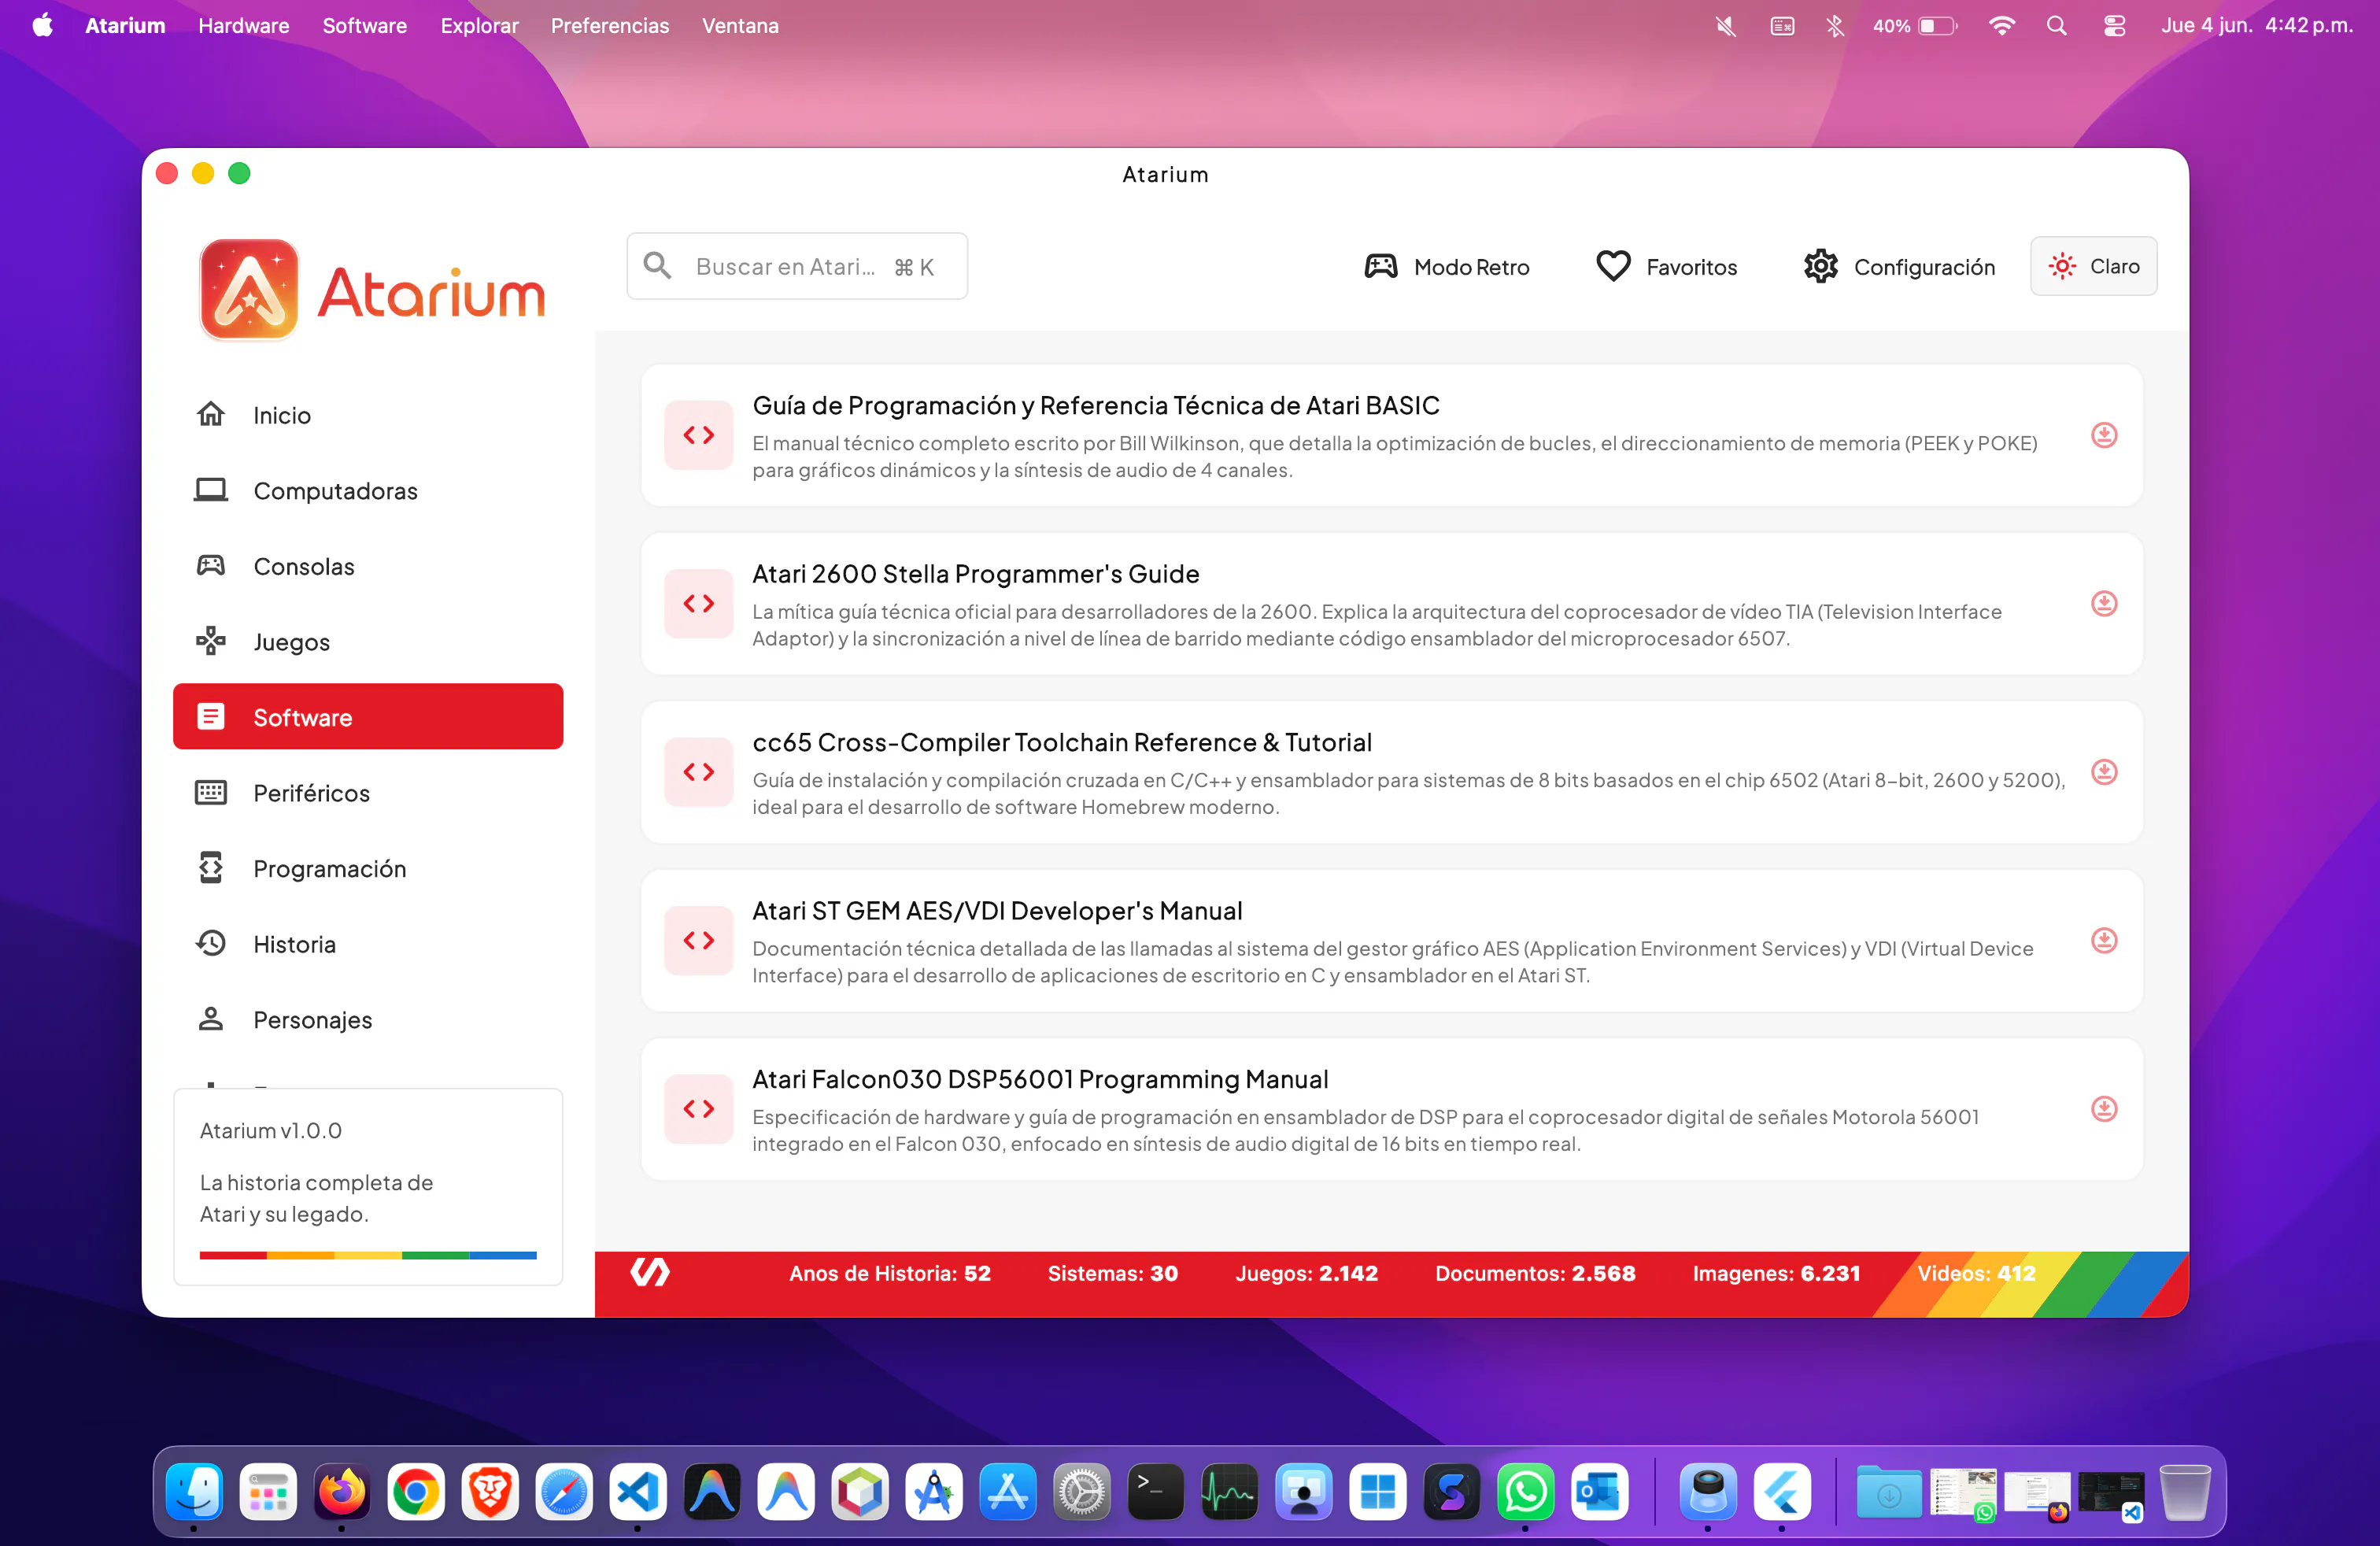Open Atari ST GEM AES/VDI Developer's Manual title

(x=998, y=911)
